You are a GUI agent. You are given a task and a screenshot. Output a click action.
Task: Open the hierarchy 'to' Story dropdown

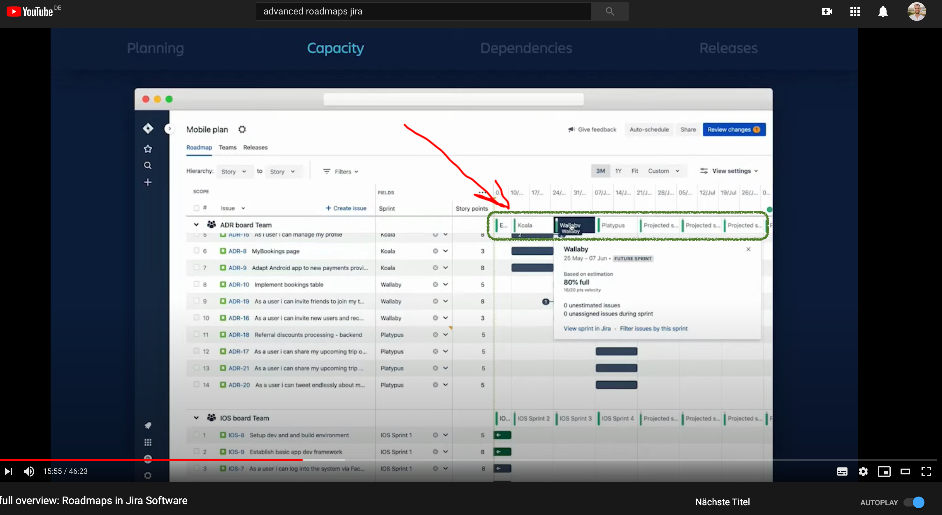coord(282,172)
